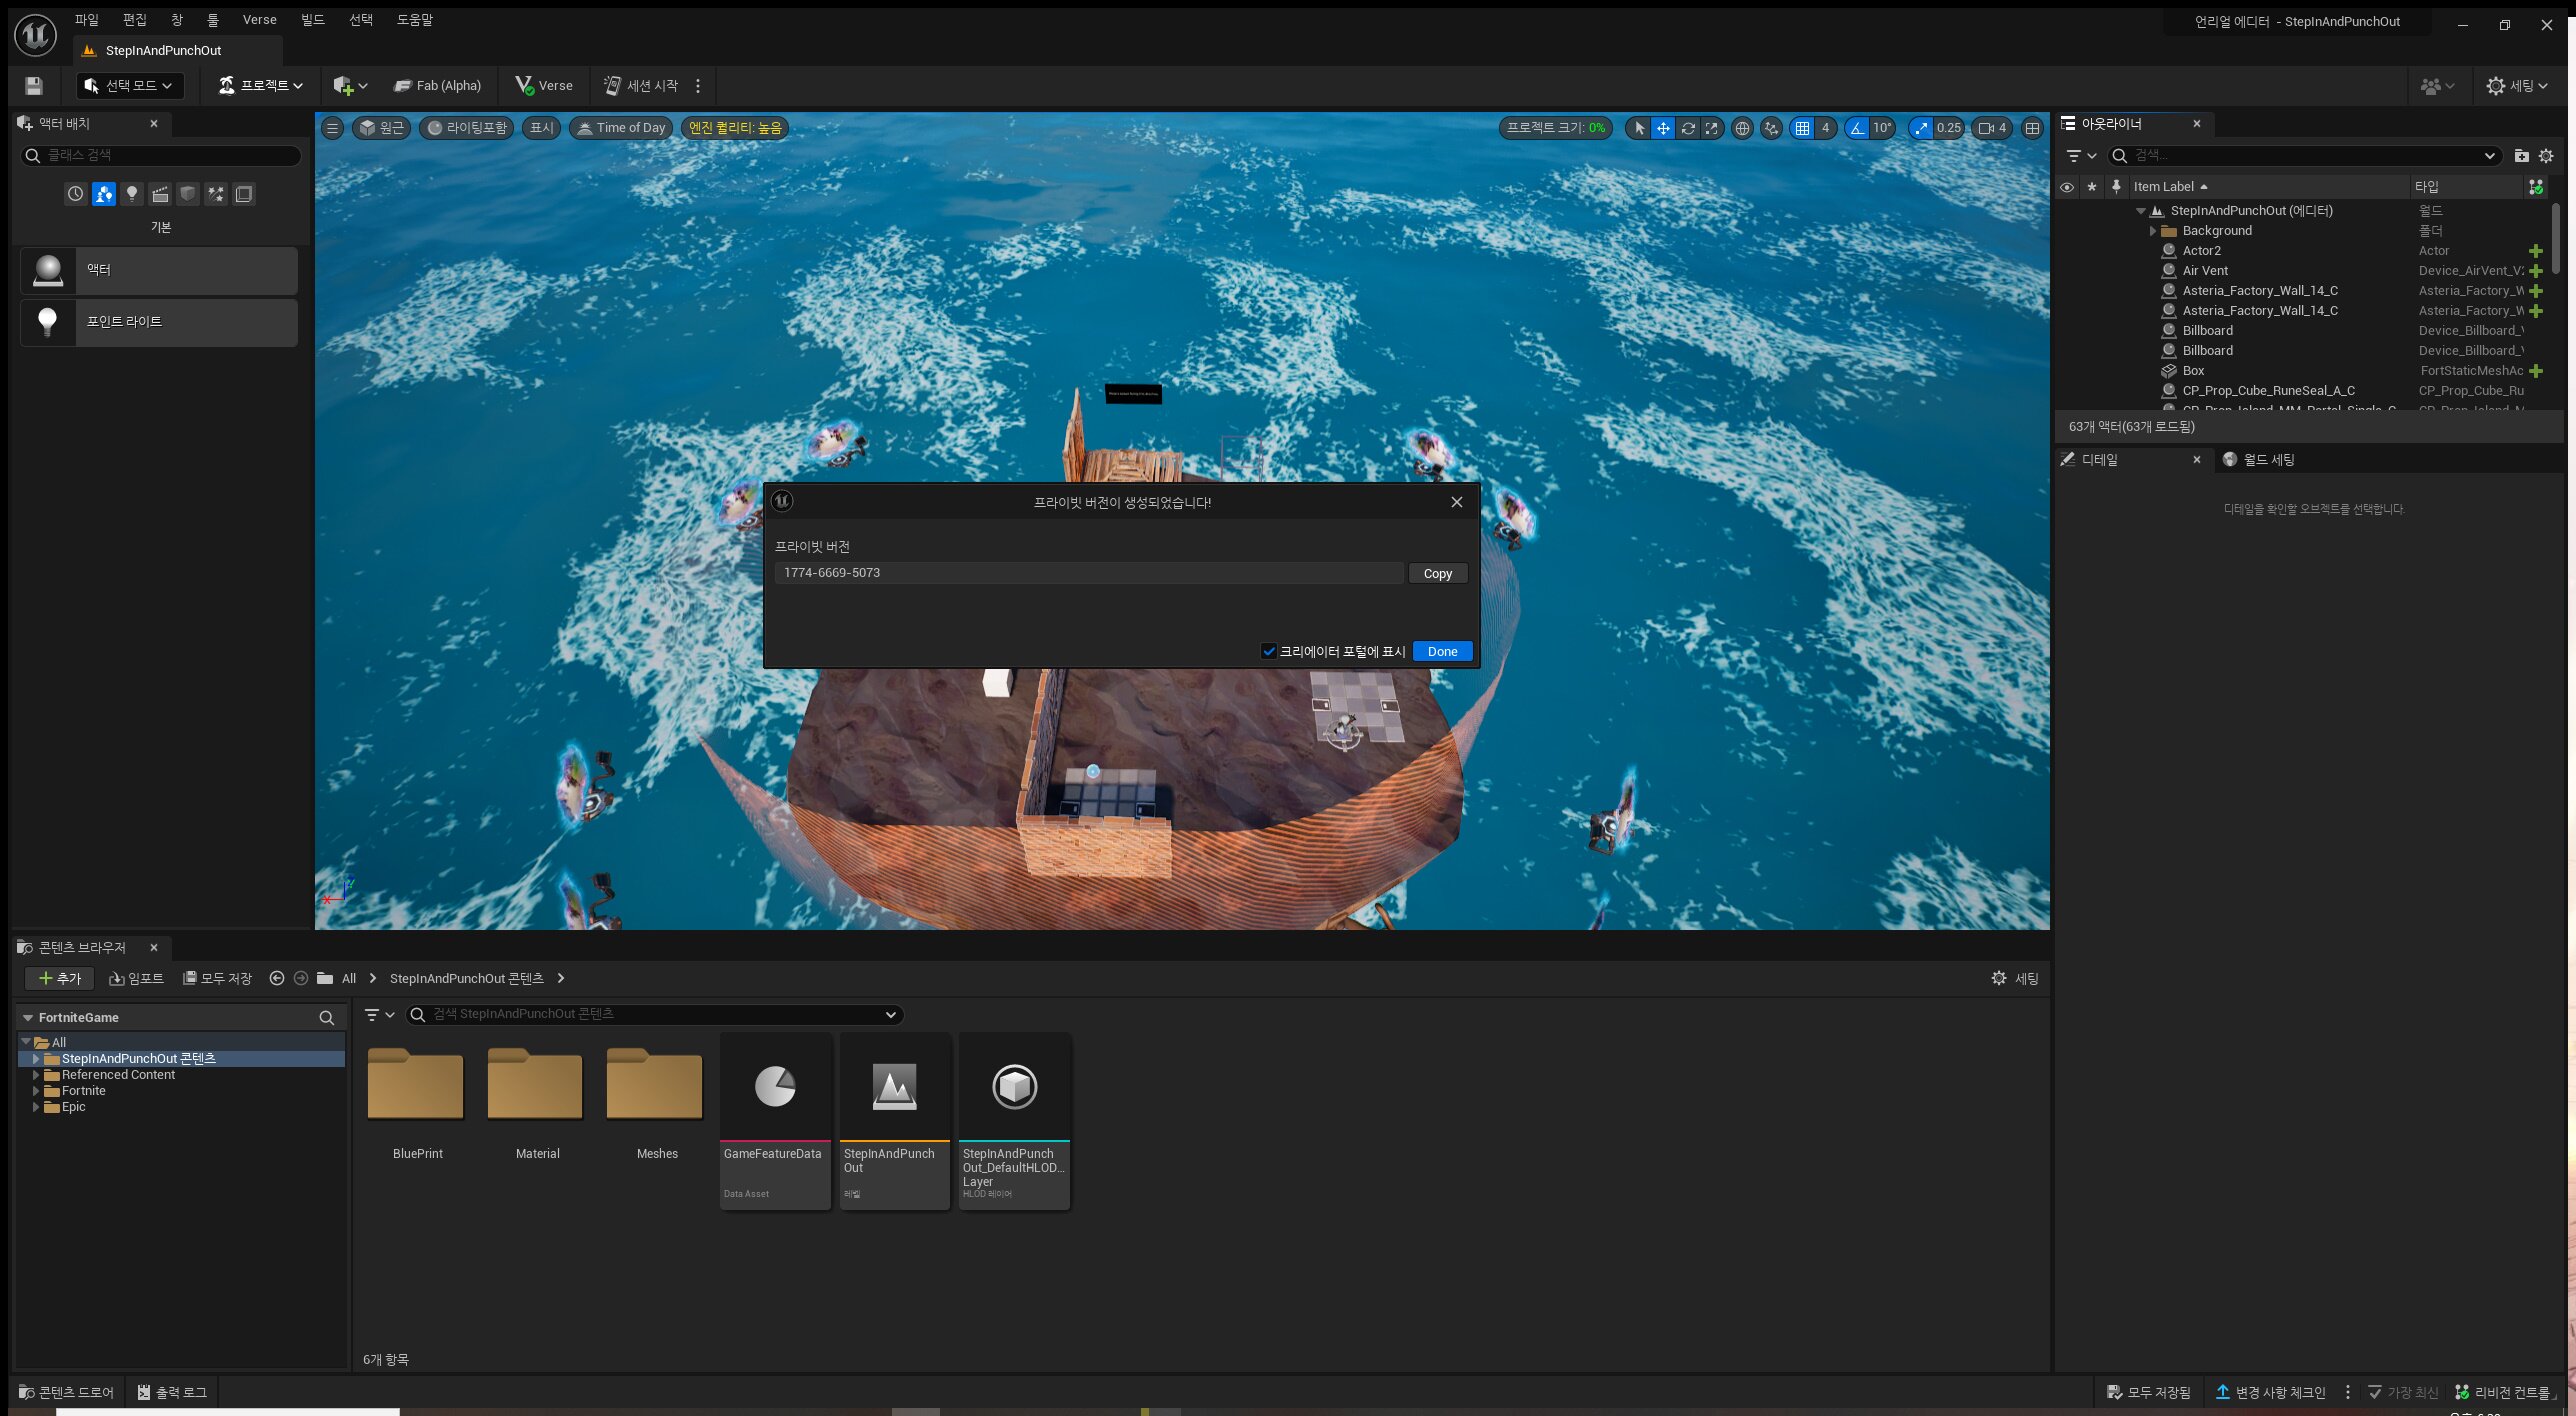Click the world coordinate system globe icon
Viewport: 2576px width, 1416px height.
[x=1742, y=128]
